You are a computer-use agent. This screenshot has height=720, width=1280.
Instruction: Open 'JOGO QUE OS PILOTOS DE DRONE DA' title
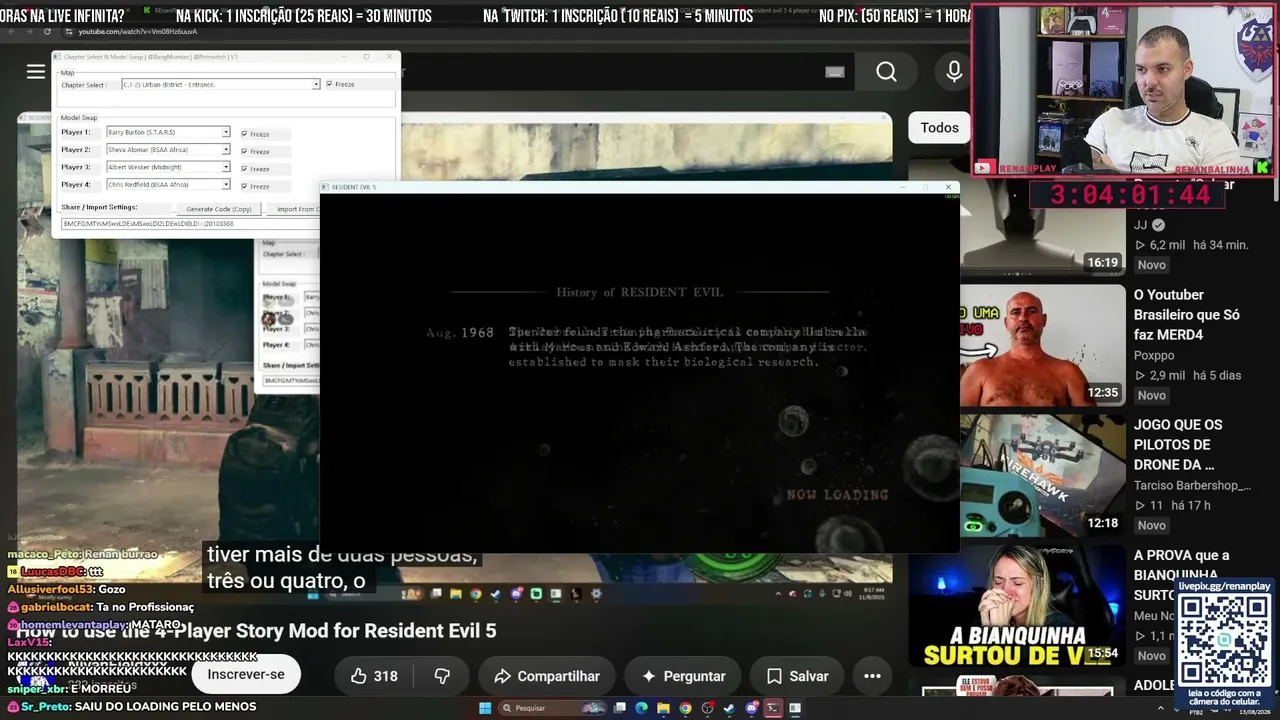point(1178,445)
